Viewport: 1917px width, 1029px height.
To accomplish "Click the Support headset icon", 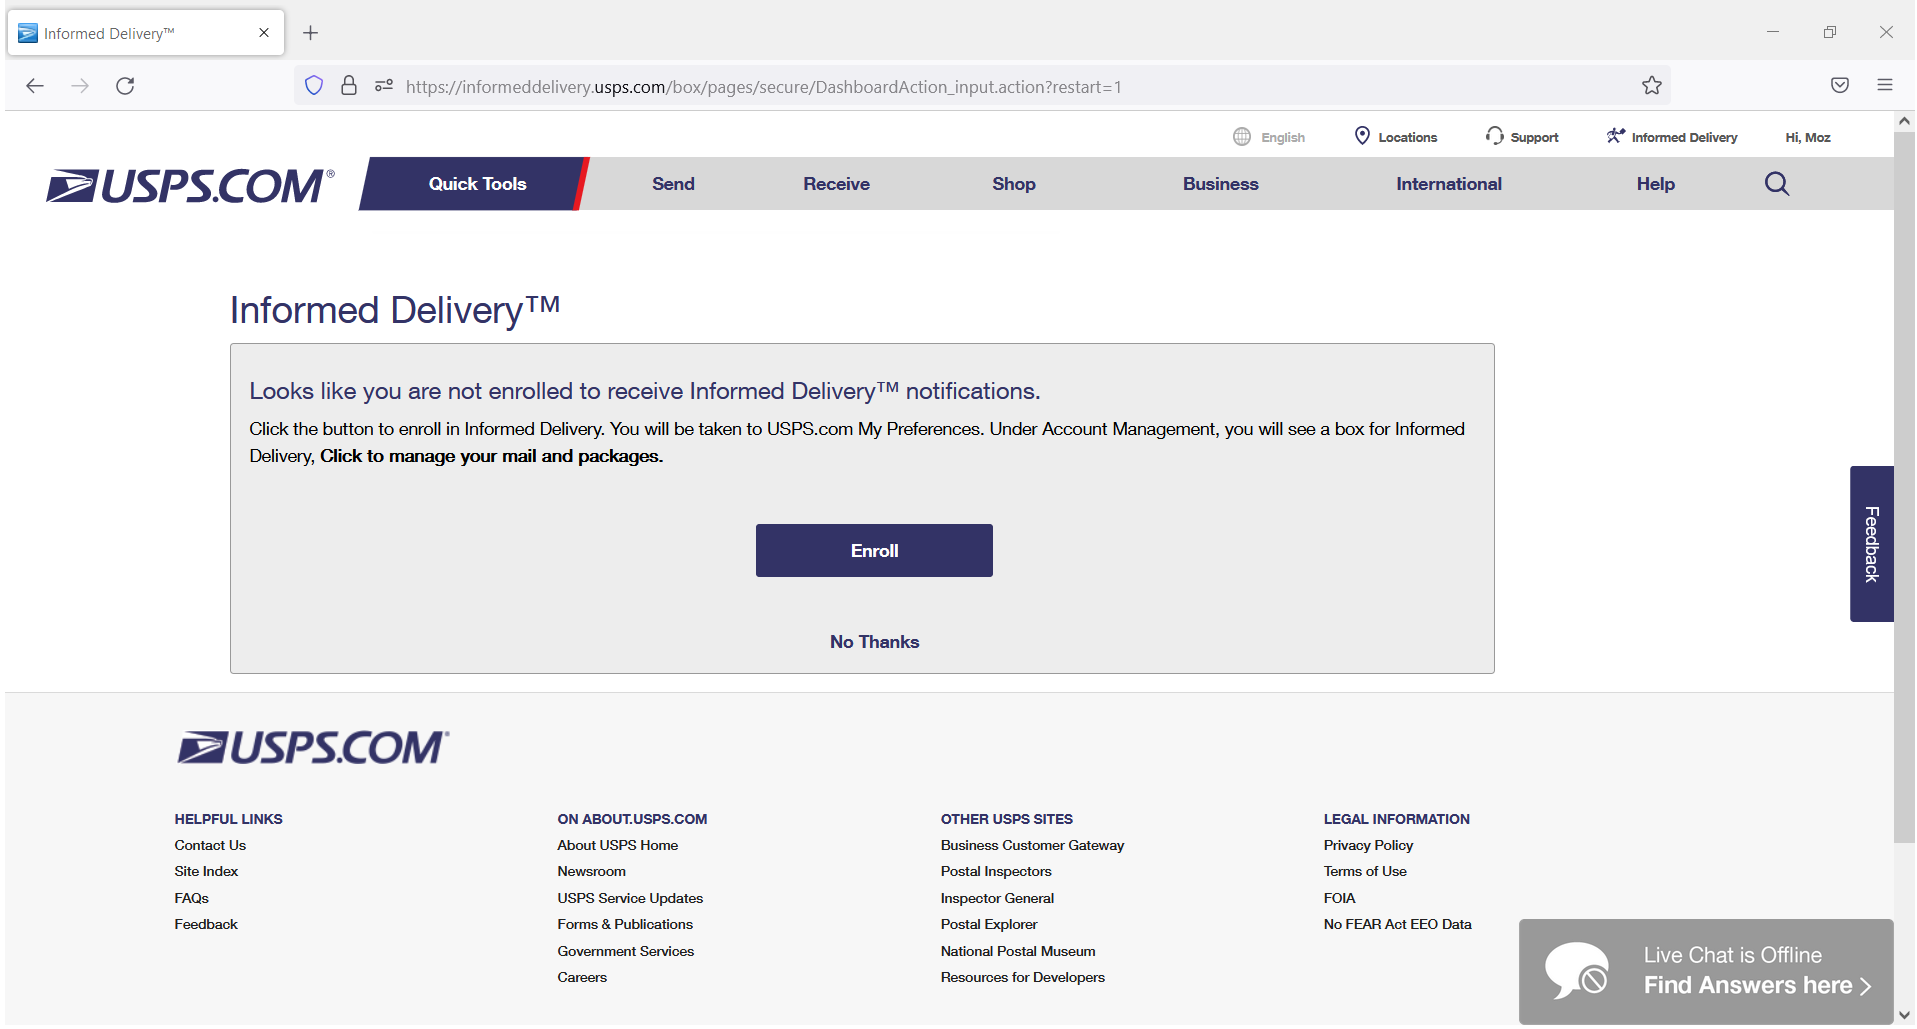I will (x=1495, y=136).
